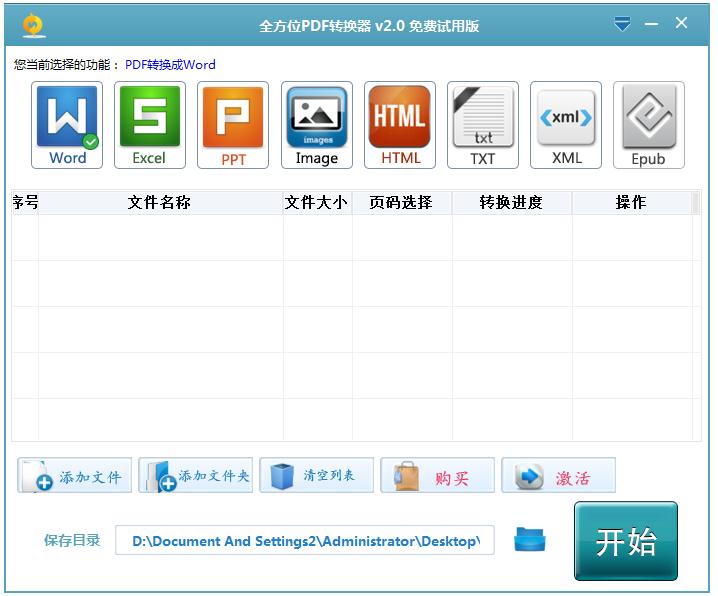Screen dimensions: 718x596
Task: Select the XML conversion icon
Action: coord(566,125)
